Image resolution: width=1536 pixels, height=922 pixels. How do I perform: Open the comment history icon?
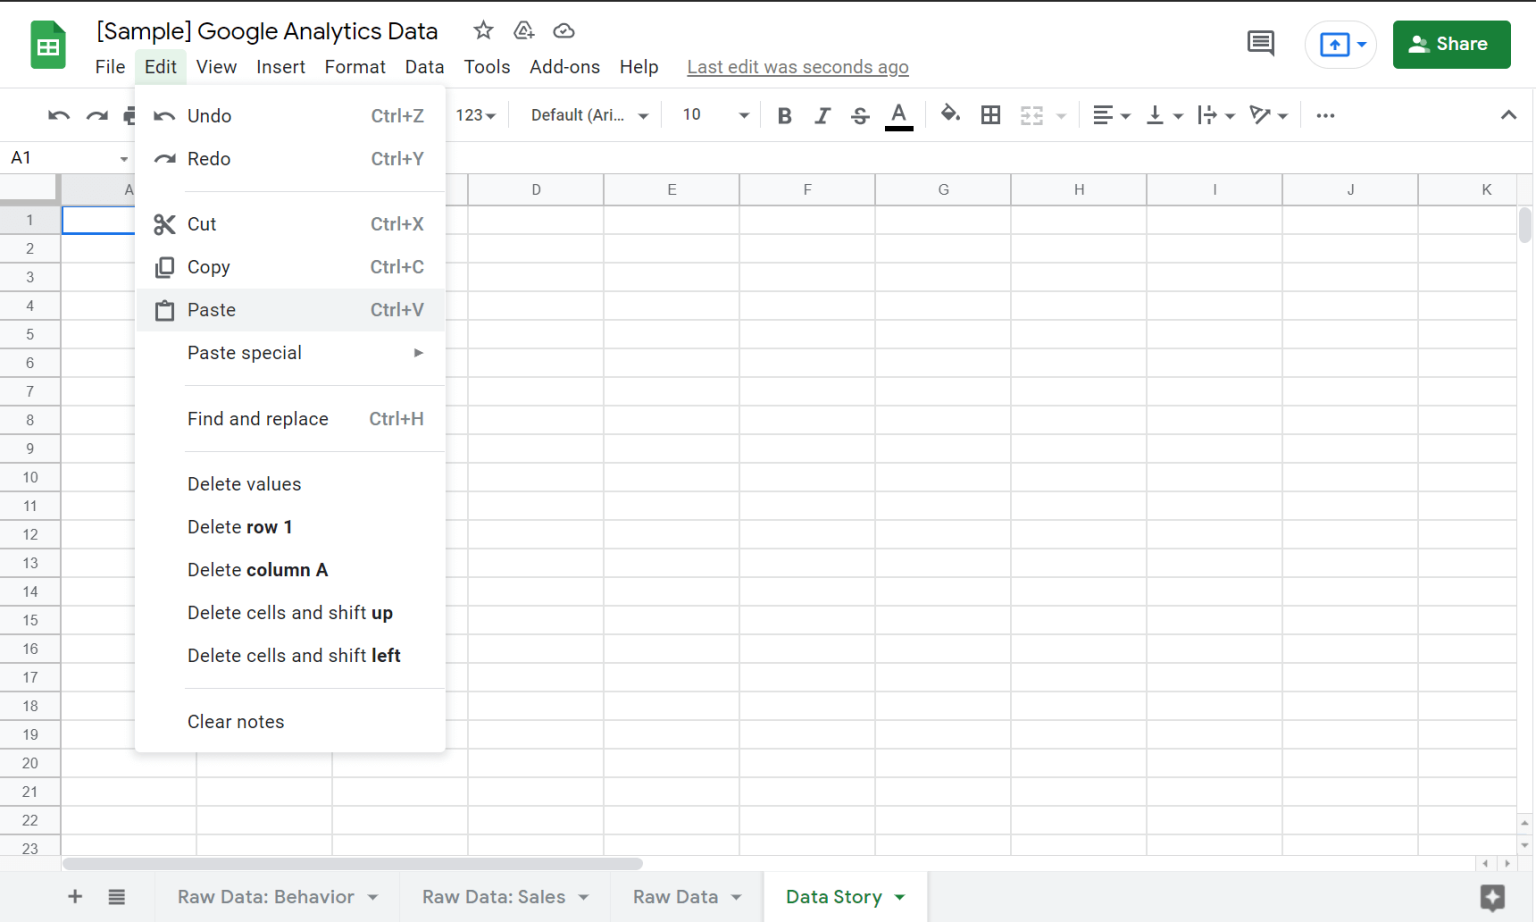point(1260,44)
